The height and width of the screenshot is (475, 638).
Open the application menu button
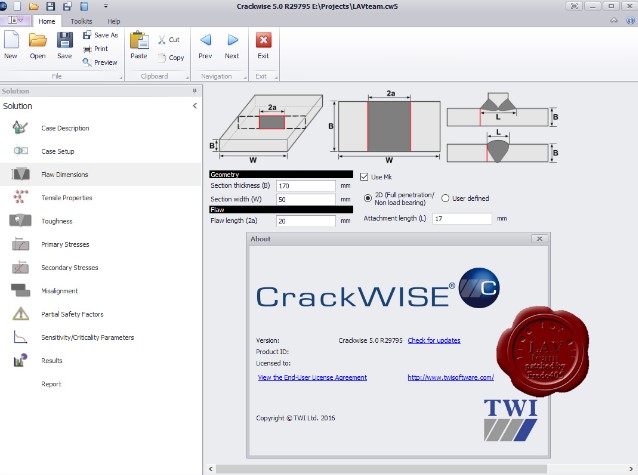(x=15, y=20)
